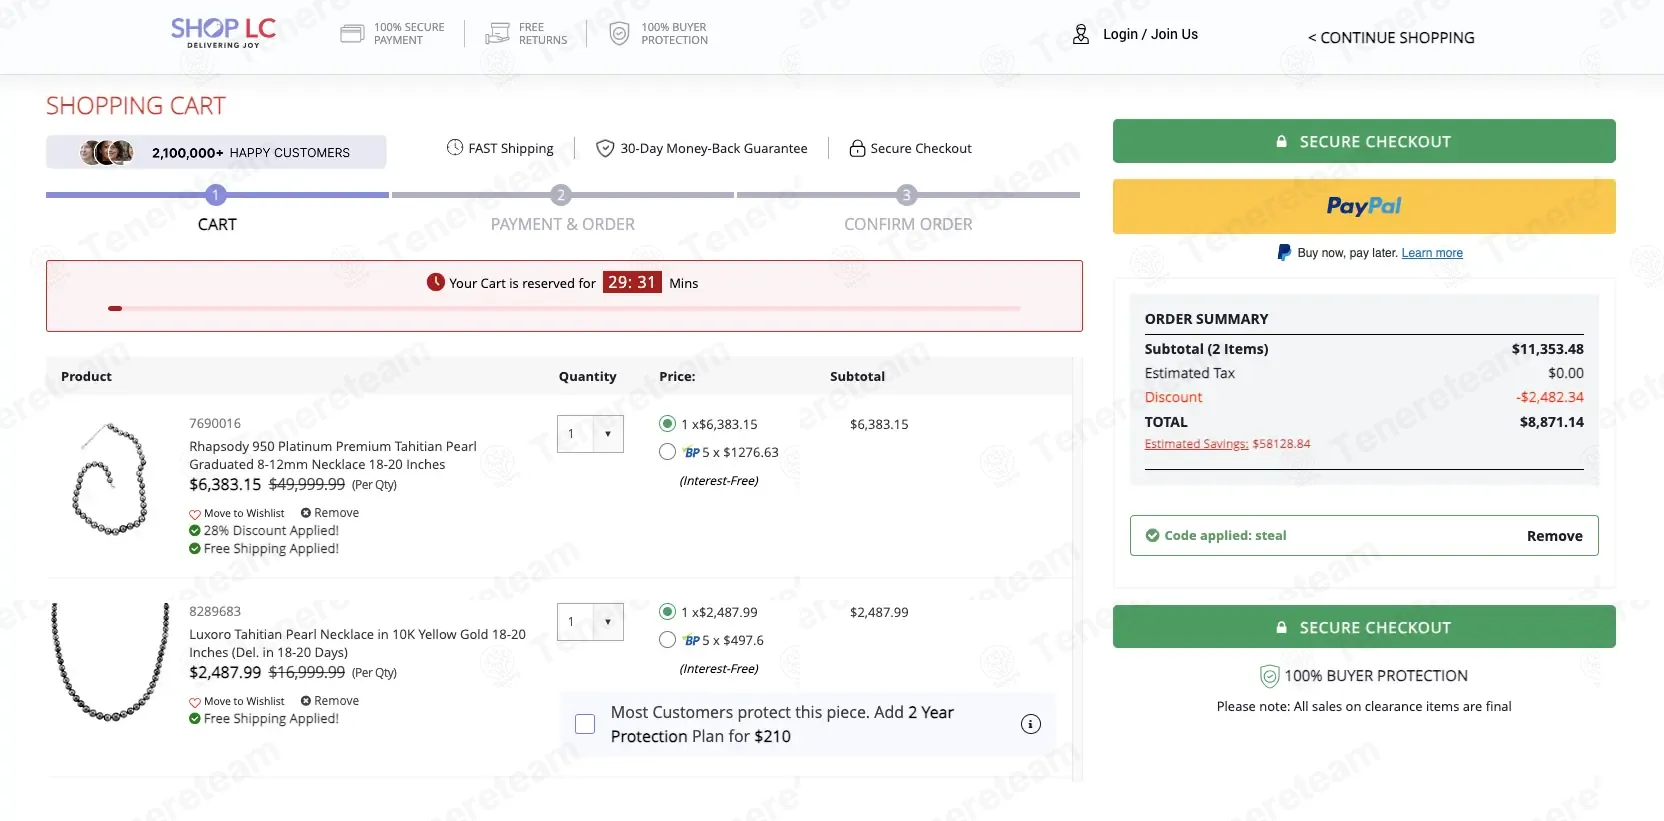Click the secure payment card icon
This screenshot has width=1664, height=821.
(352, 34)
